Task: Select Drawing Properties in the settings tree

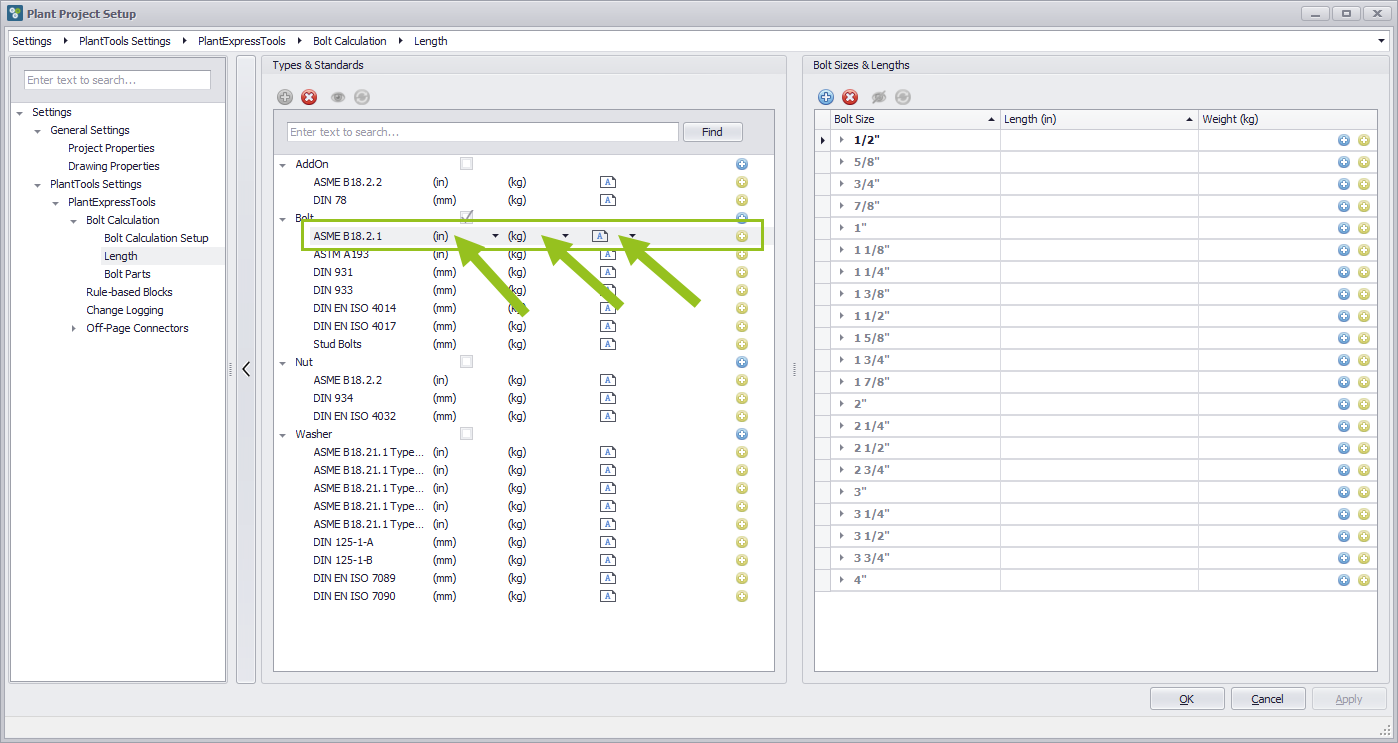Action: [x=113, y=166]
